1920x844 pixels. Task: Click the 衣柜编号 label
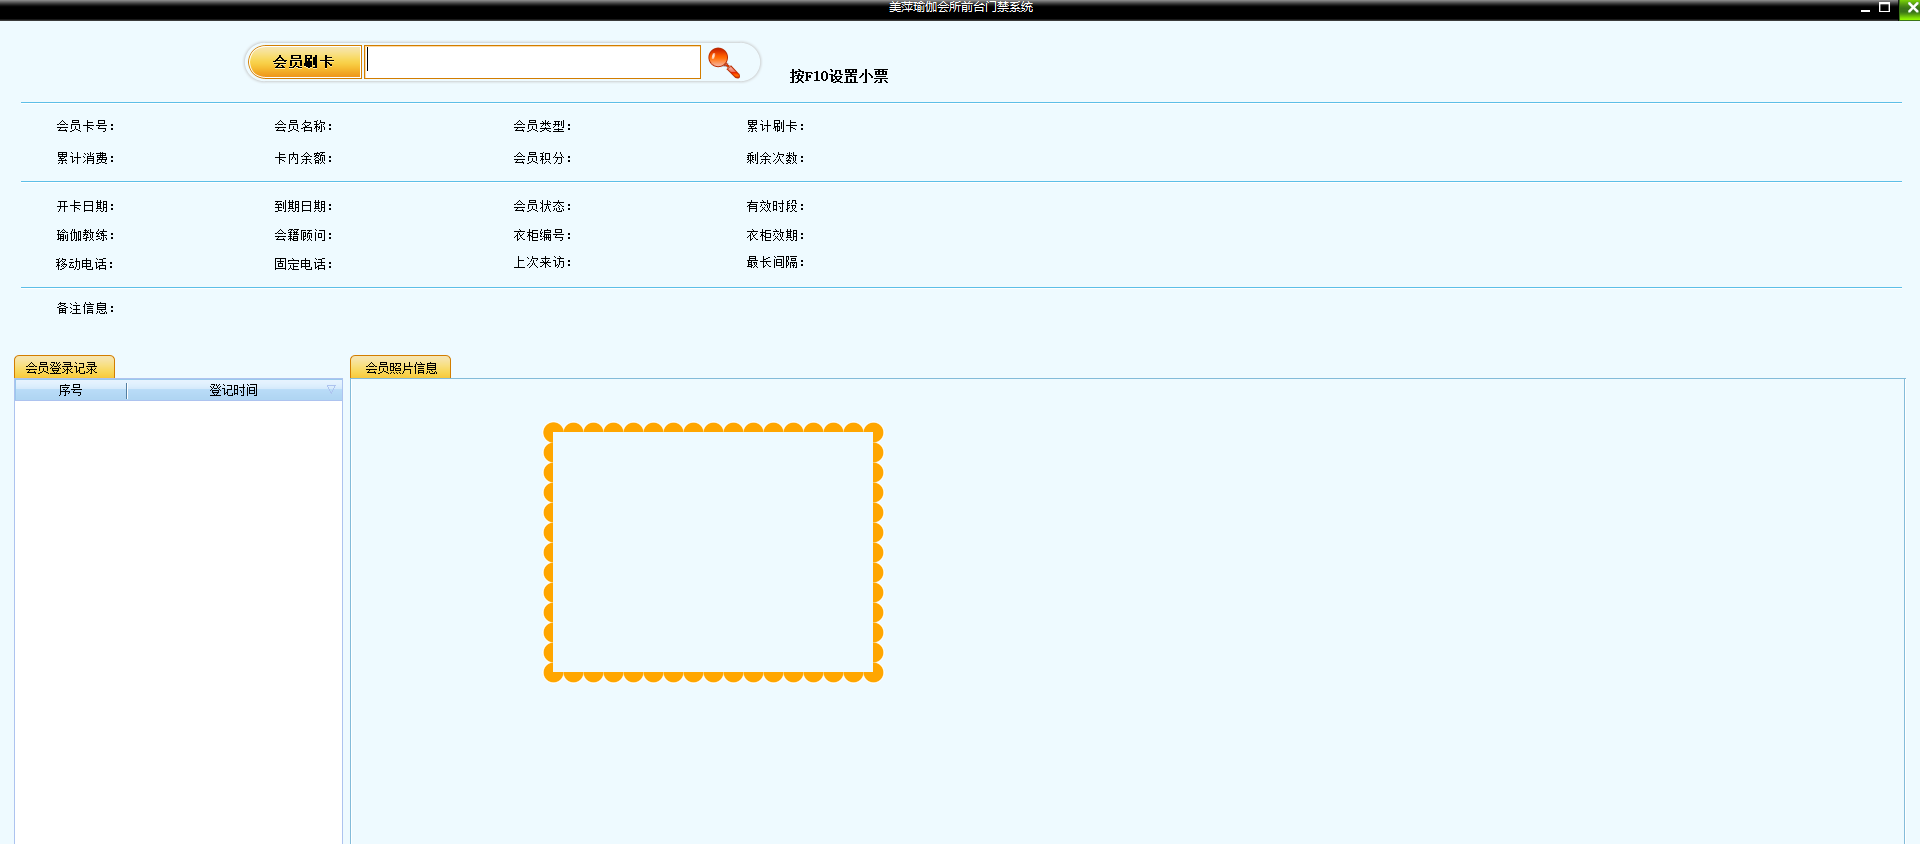(x=542, y=235)
